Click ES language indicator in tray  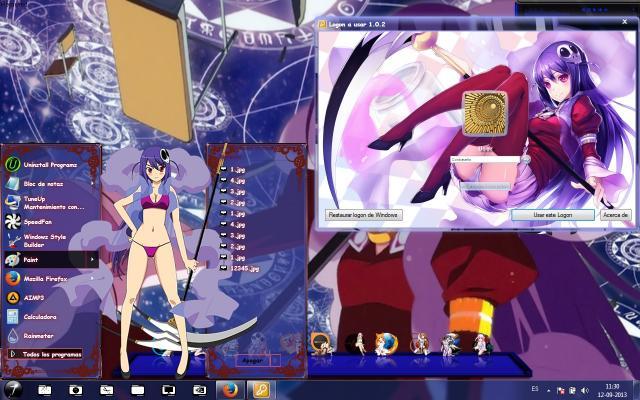[x=535, y=389]
